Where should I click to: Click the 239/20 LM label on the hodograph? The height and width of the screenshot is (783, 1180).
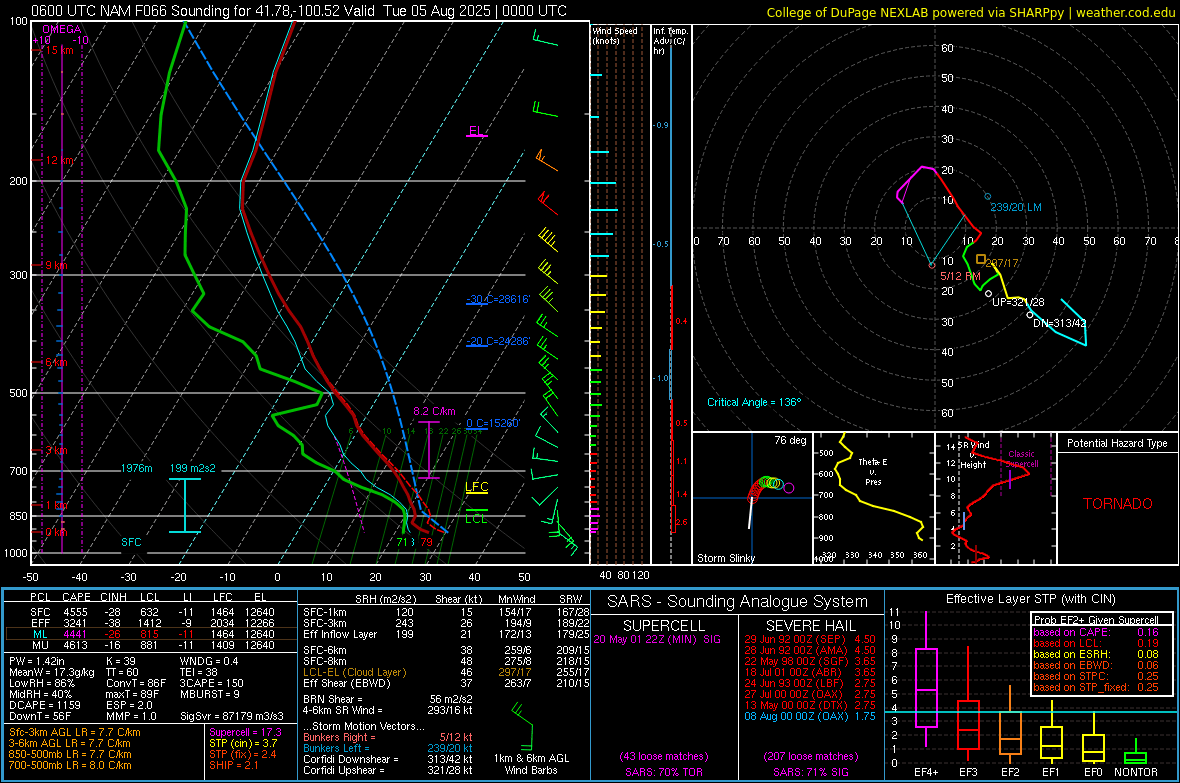coord(1016,207)
